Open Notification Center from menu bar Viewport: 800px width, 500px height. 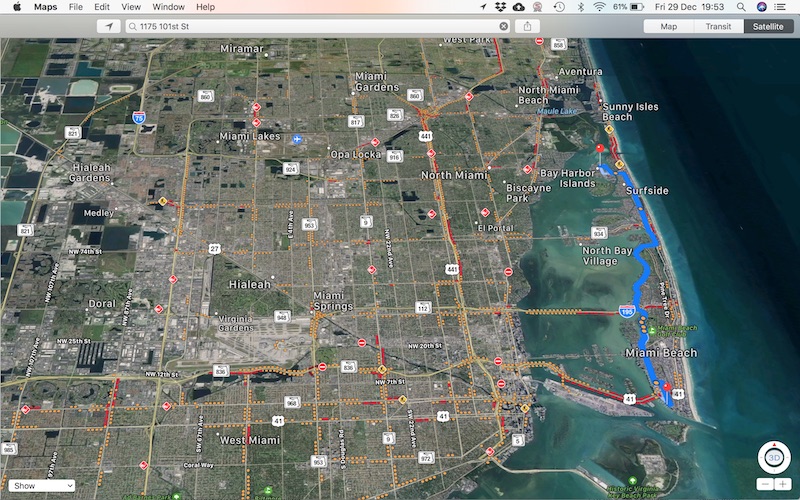(783, 7)
